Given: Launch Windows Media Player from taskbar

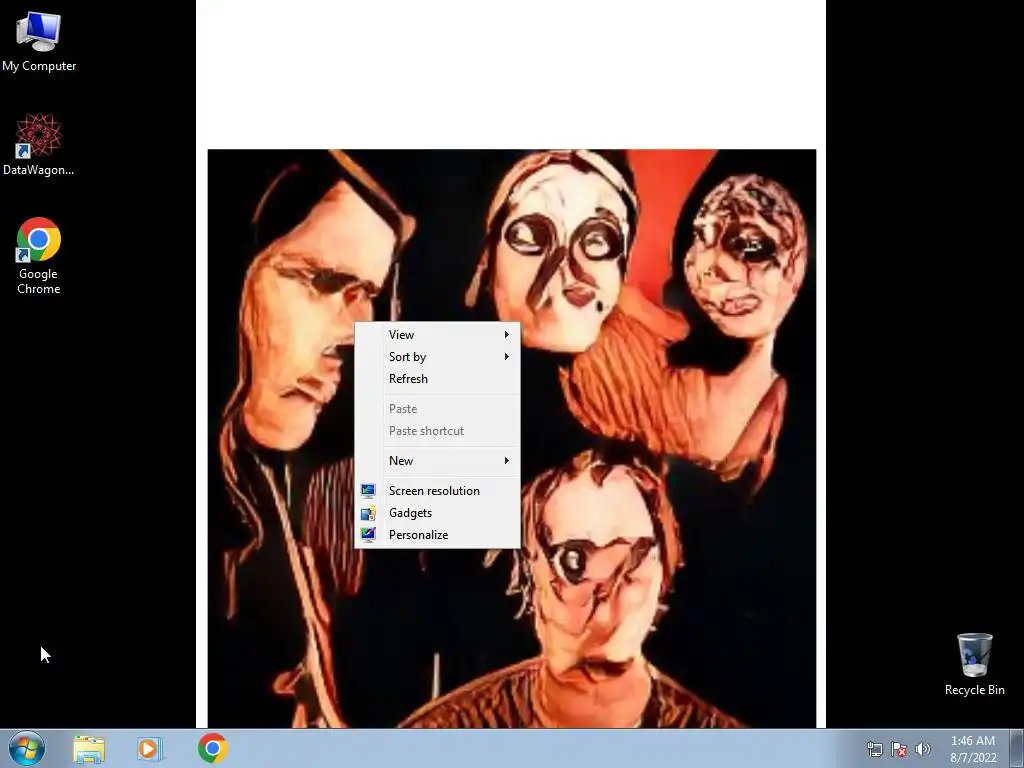Looking at the screenshot, I should (150, 749).
